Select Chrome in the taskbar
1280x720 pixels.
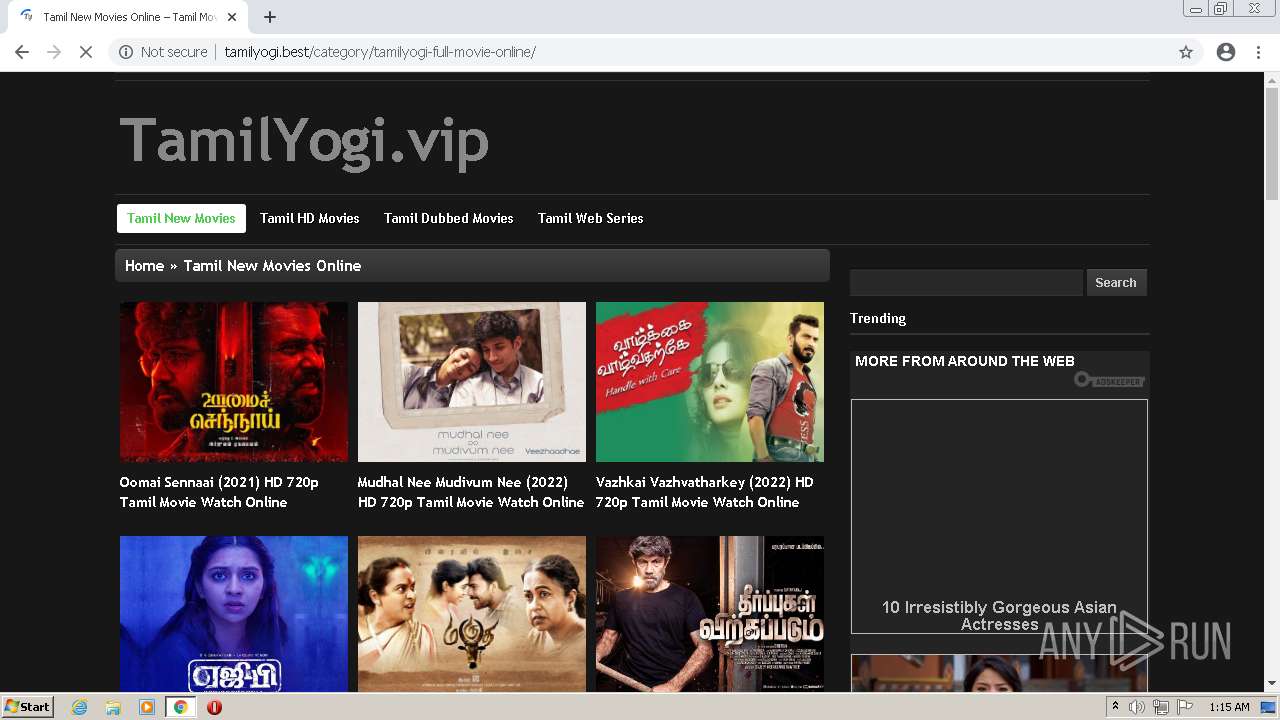click(x=181, y=707)
